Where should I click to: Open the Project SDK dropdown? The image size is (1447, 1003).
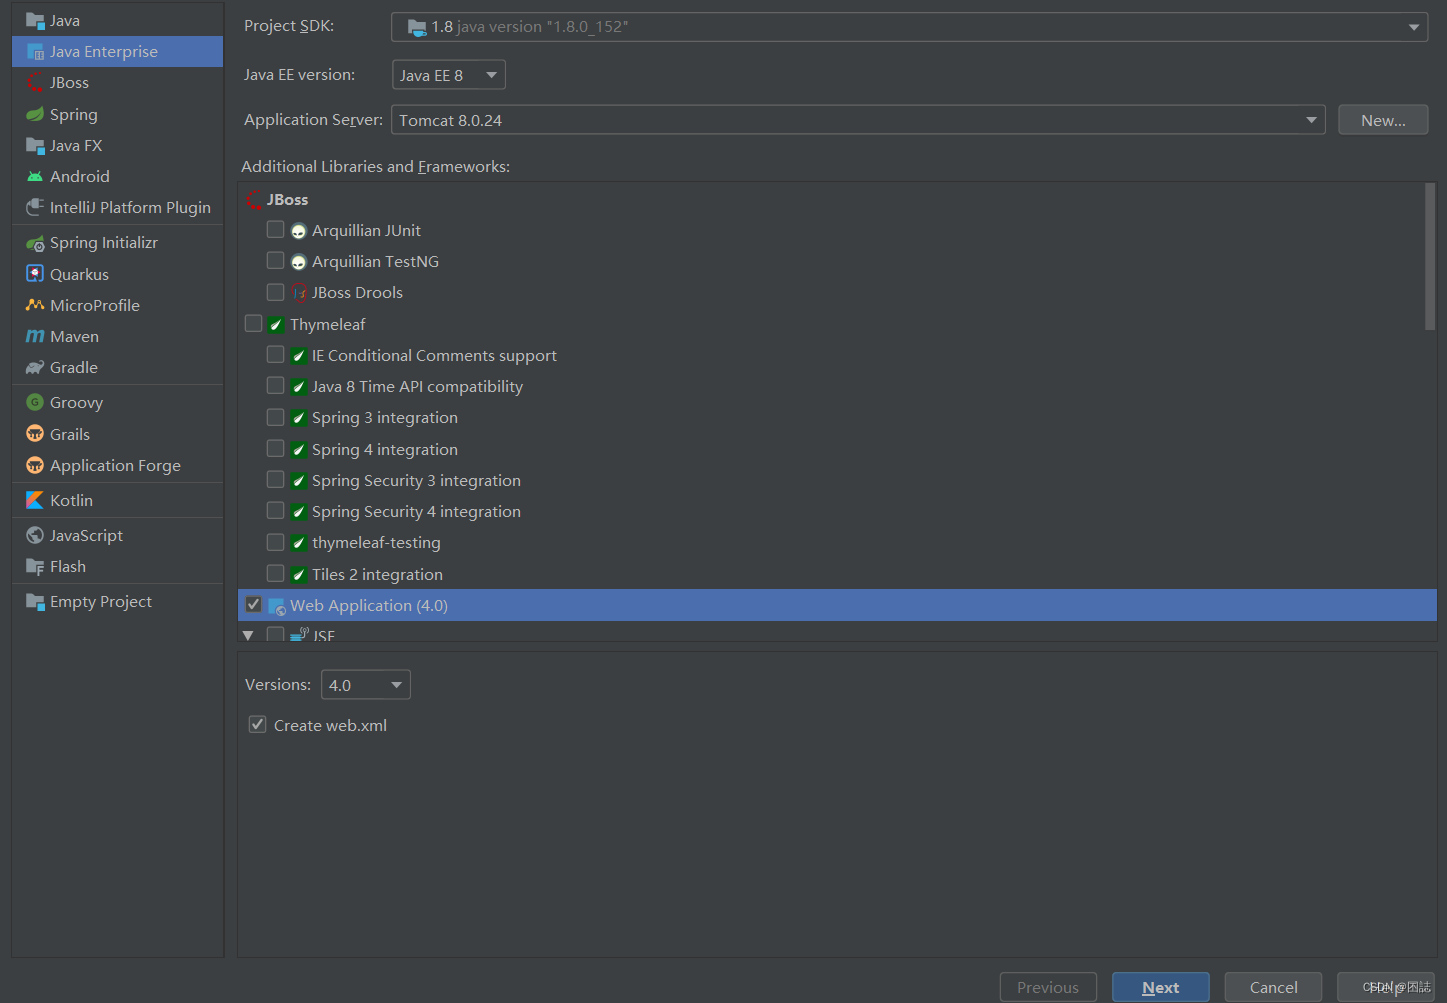point(909,27)
